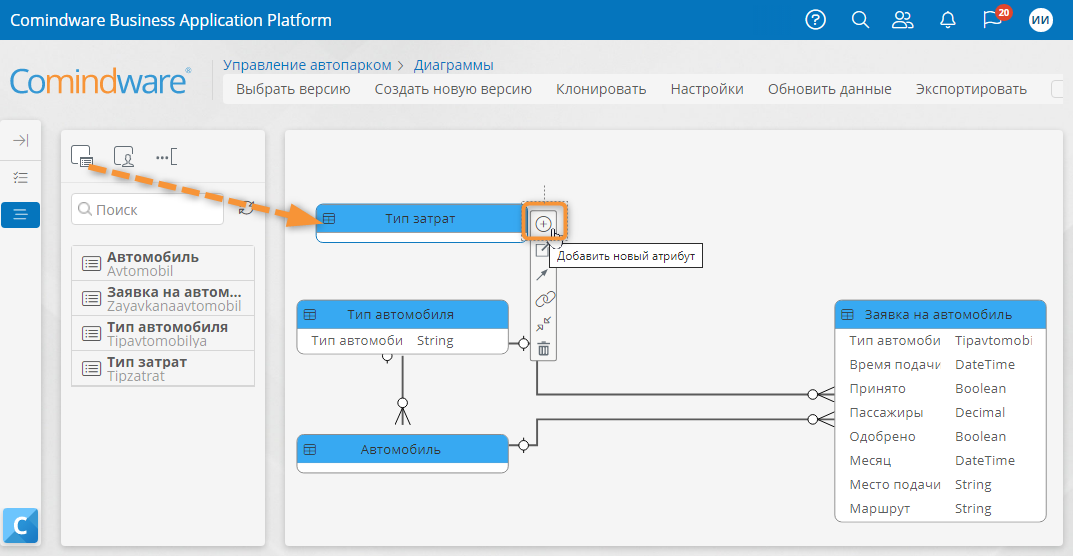Click the Tipavtomobi attribute row in Заявка
The height and width of the screenshot is (556, 1073).
coord(940,341)
